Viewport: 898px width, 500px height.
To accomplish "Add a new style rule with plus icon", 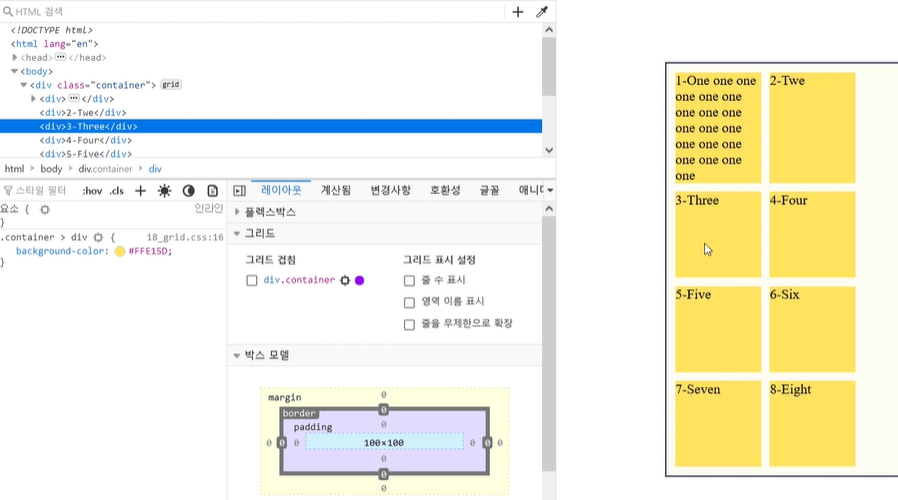I will (x=140, y=191).
